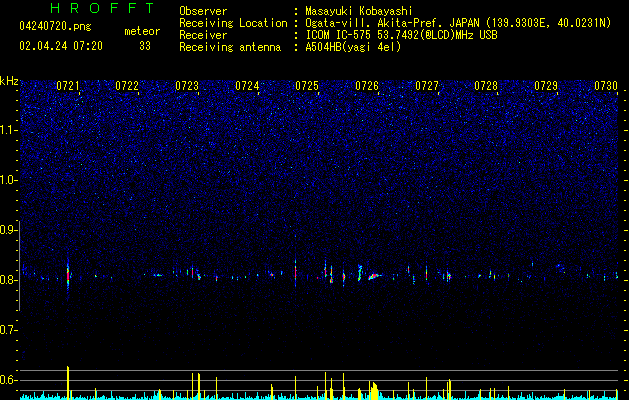This screenshot has width=629, height=400.
Task: Click the A504HB(yagi 4el) antenna value
Action: tap(353, 47)
